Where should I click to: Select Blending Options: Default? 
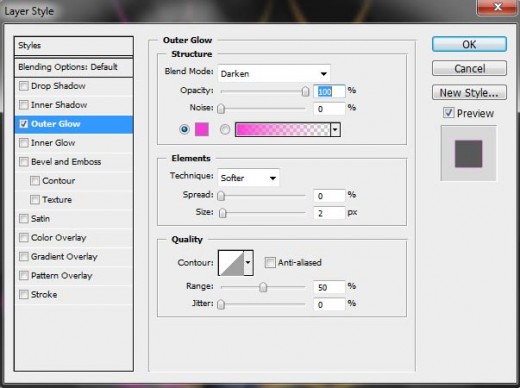click(x=74, y=67)
